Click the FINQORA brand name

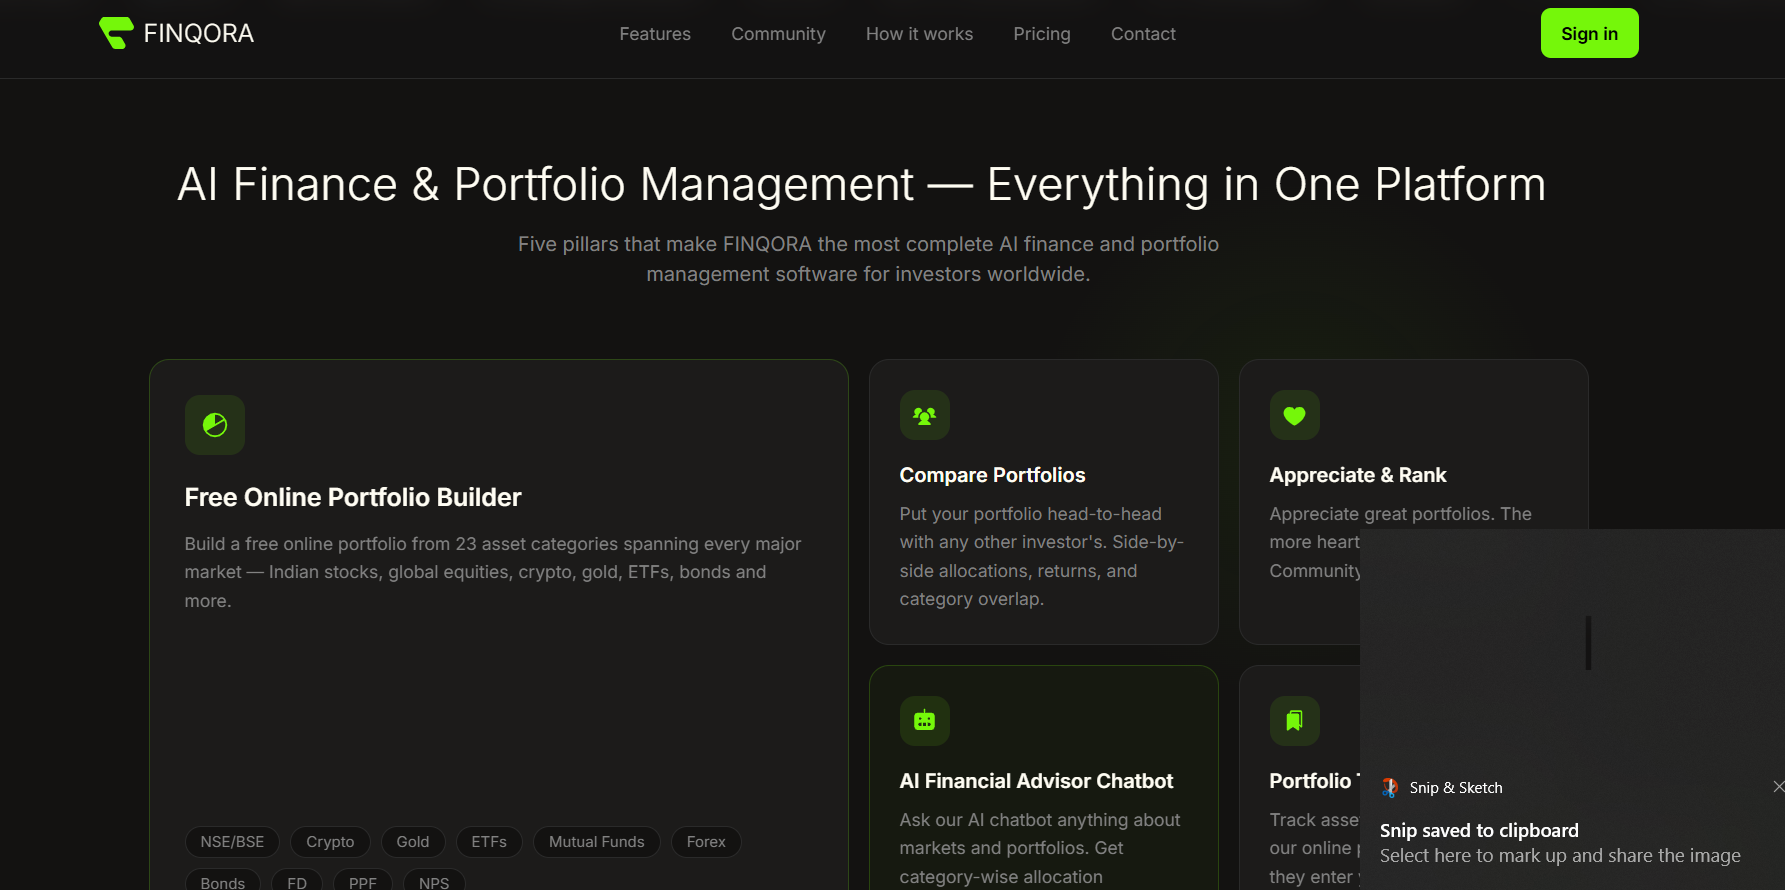[199, 33]
